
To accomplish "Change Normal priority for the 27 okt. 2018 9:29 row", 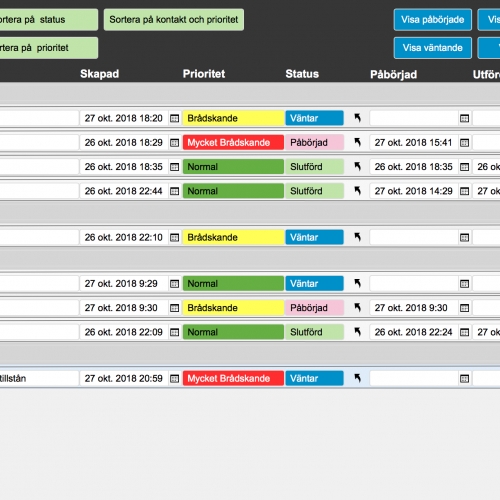I will point(233,283).
